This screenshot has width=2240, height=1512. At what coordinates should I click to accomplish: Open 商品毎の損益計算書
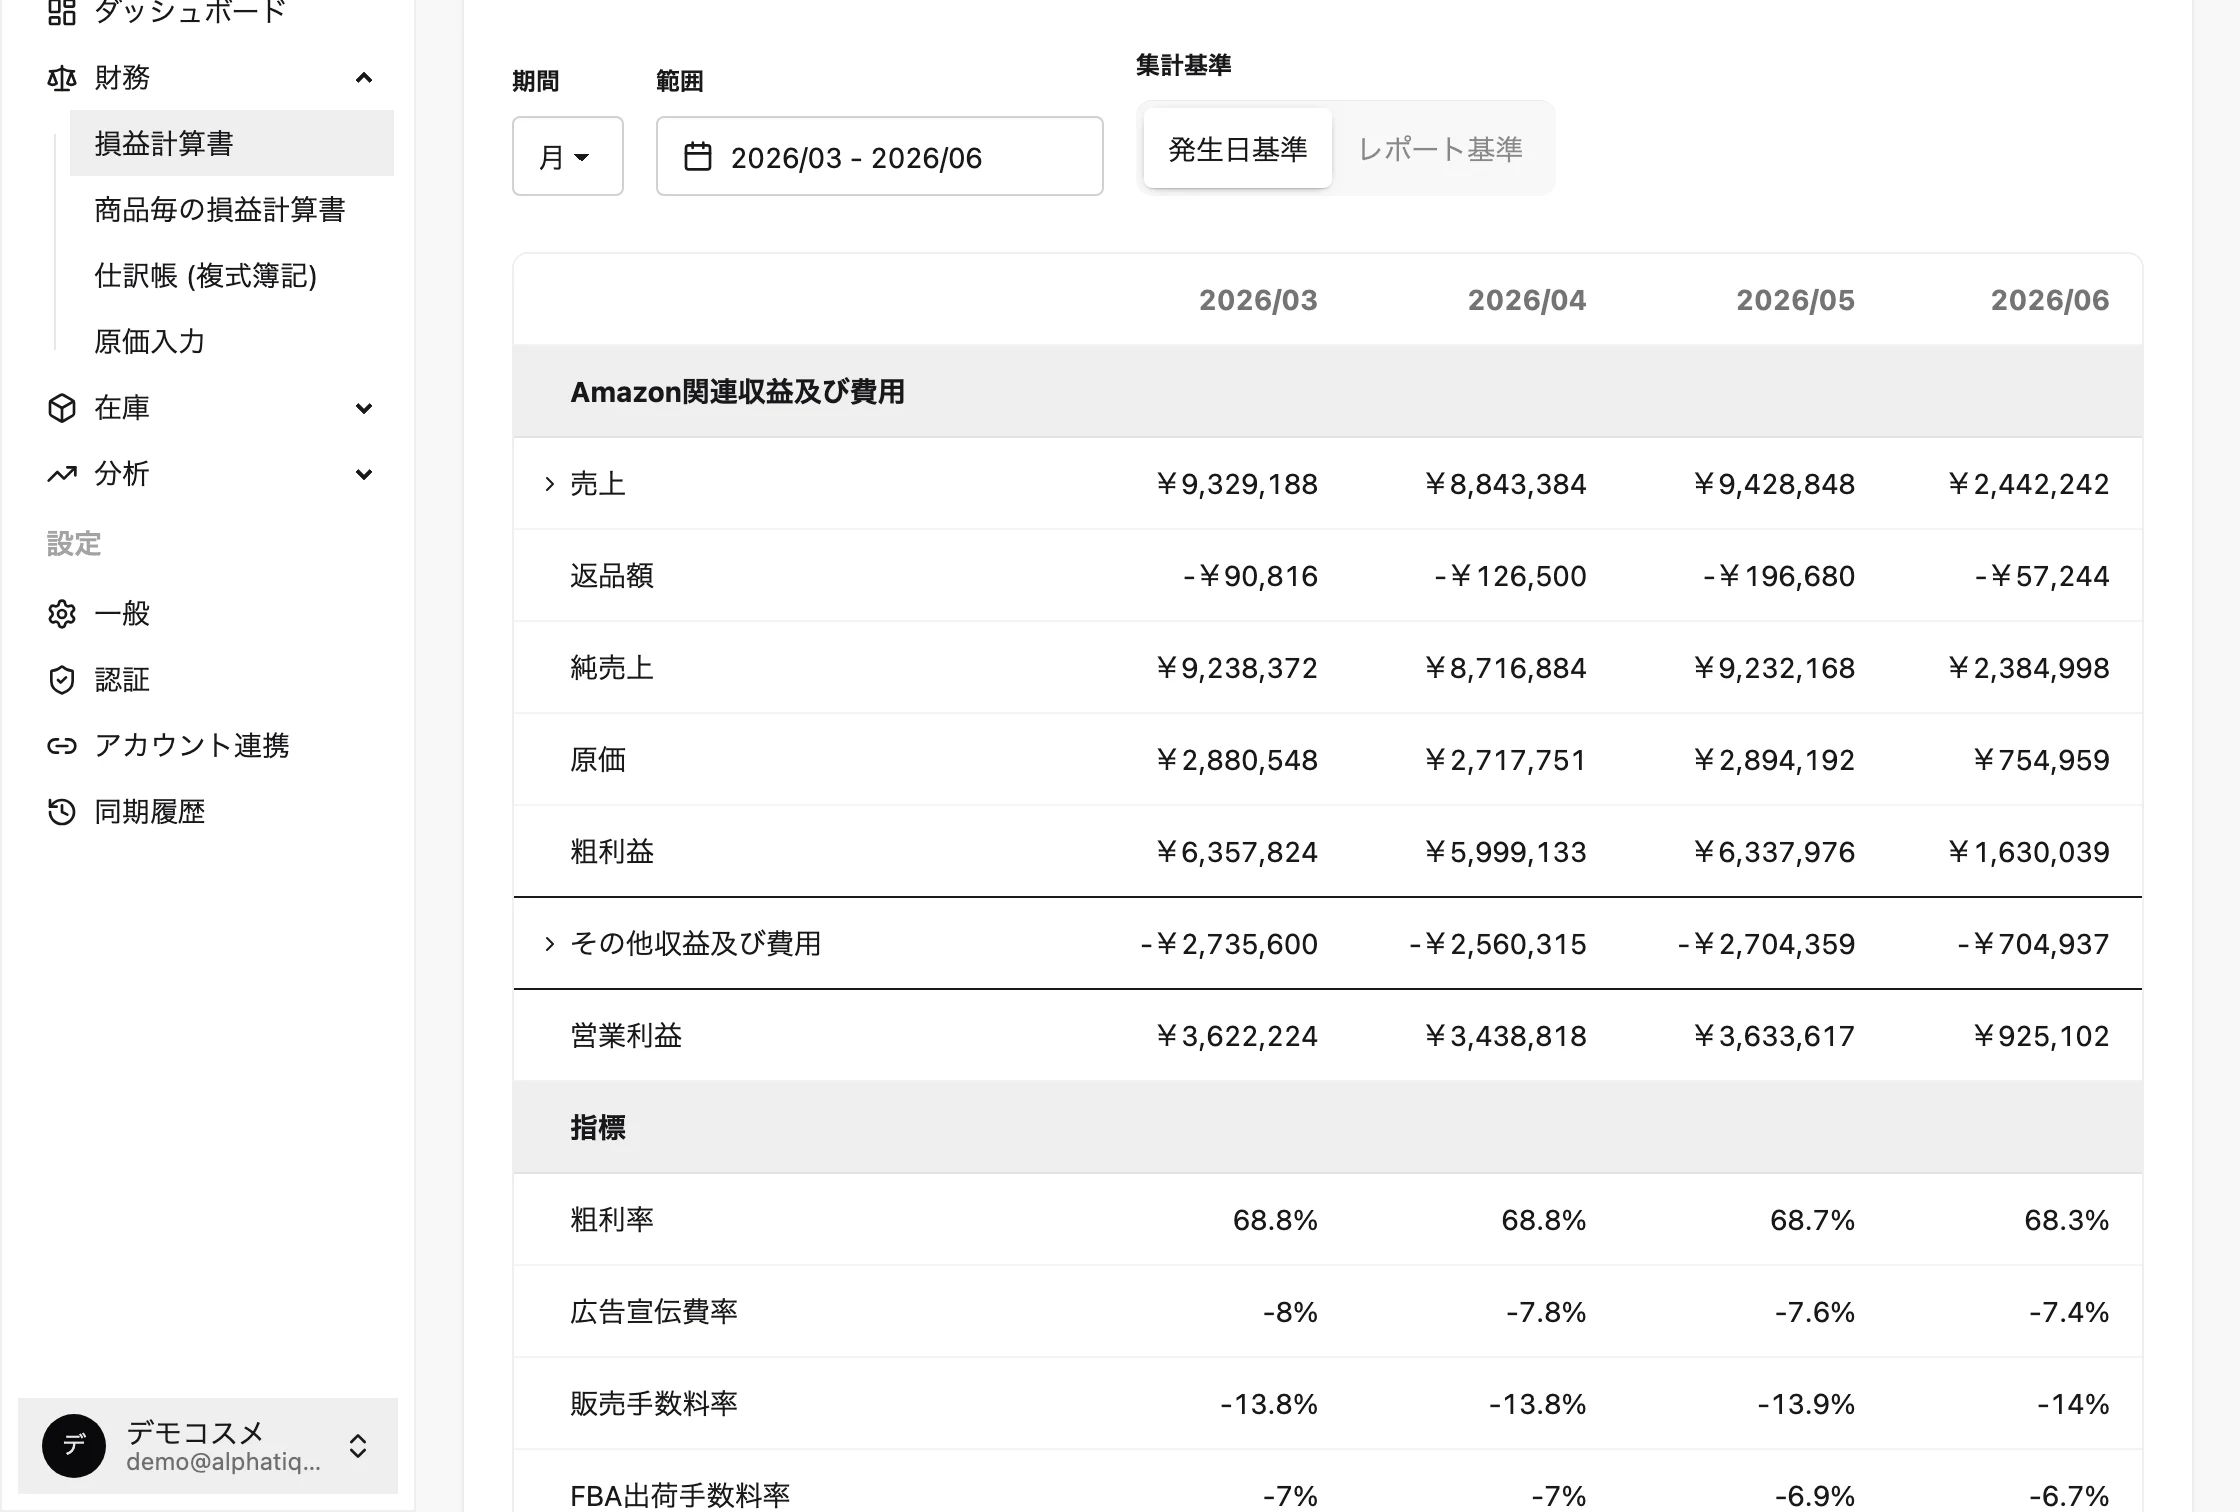coord(220,209)
